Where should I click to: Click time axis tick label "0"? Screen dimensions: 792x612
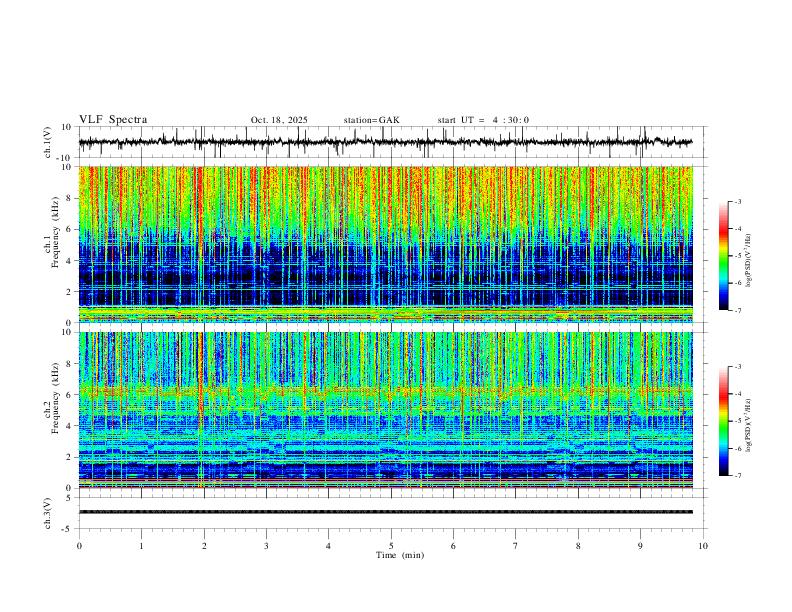click(79, 546)
